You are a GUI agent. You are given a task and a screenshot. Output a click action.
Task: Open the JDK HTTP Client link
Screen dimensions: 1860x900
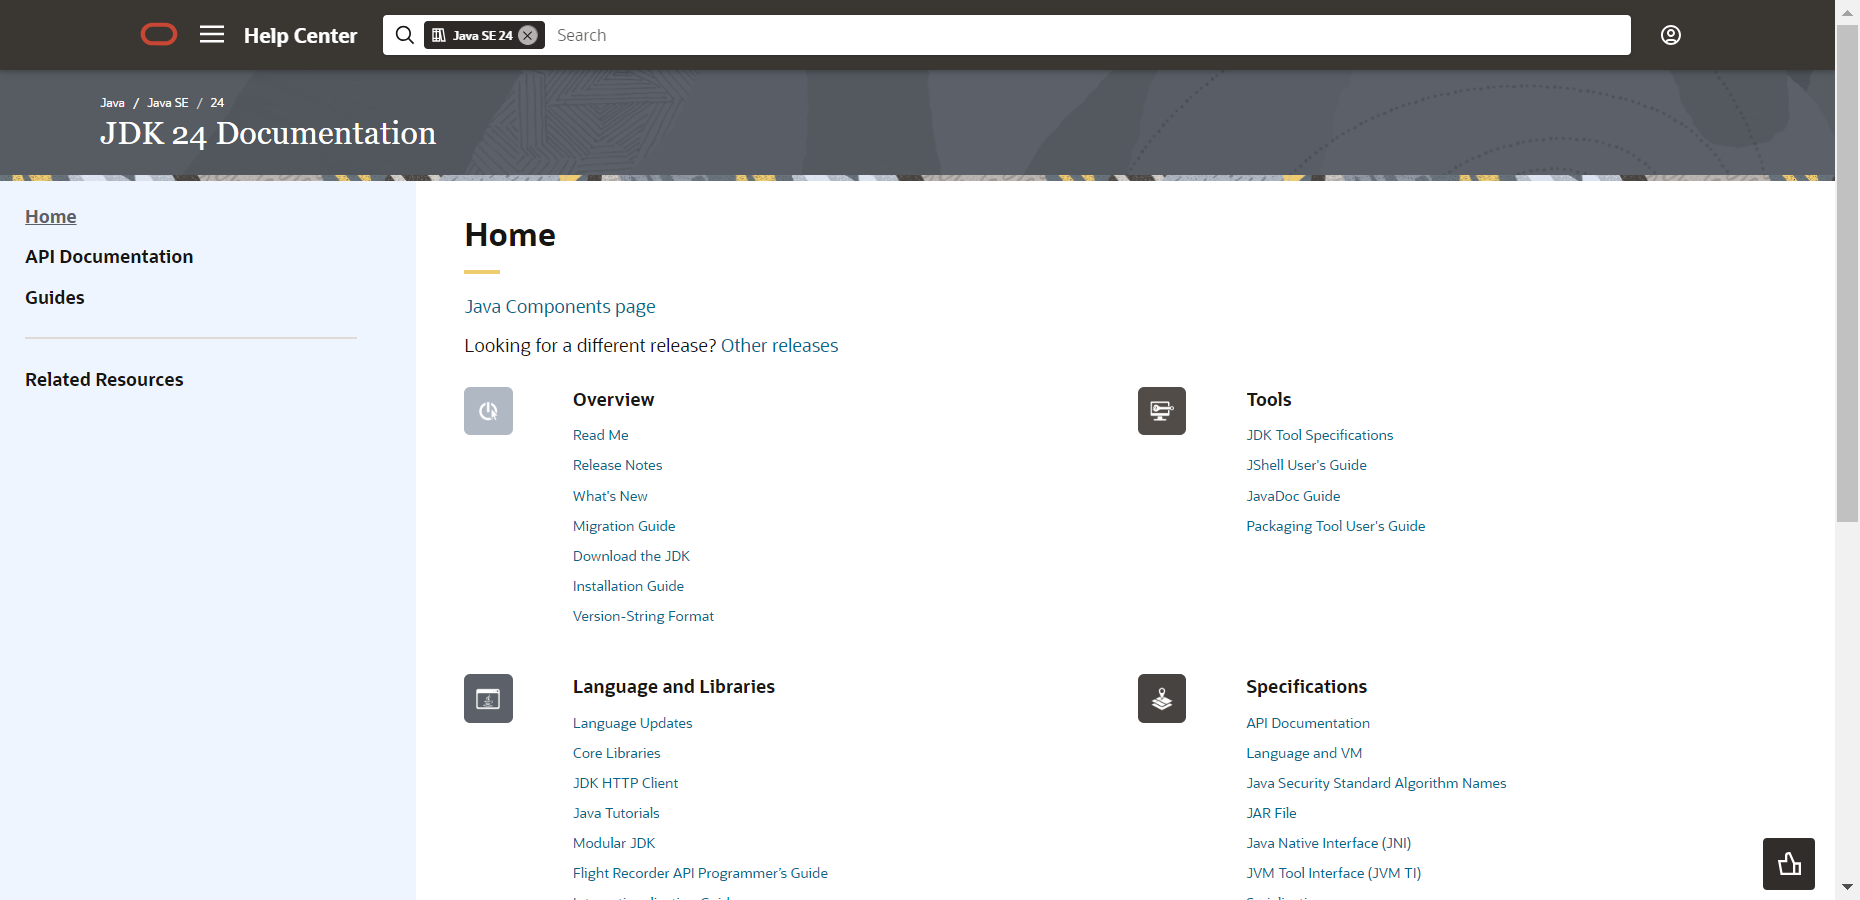(x=625, y=783)
